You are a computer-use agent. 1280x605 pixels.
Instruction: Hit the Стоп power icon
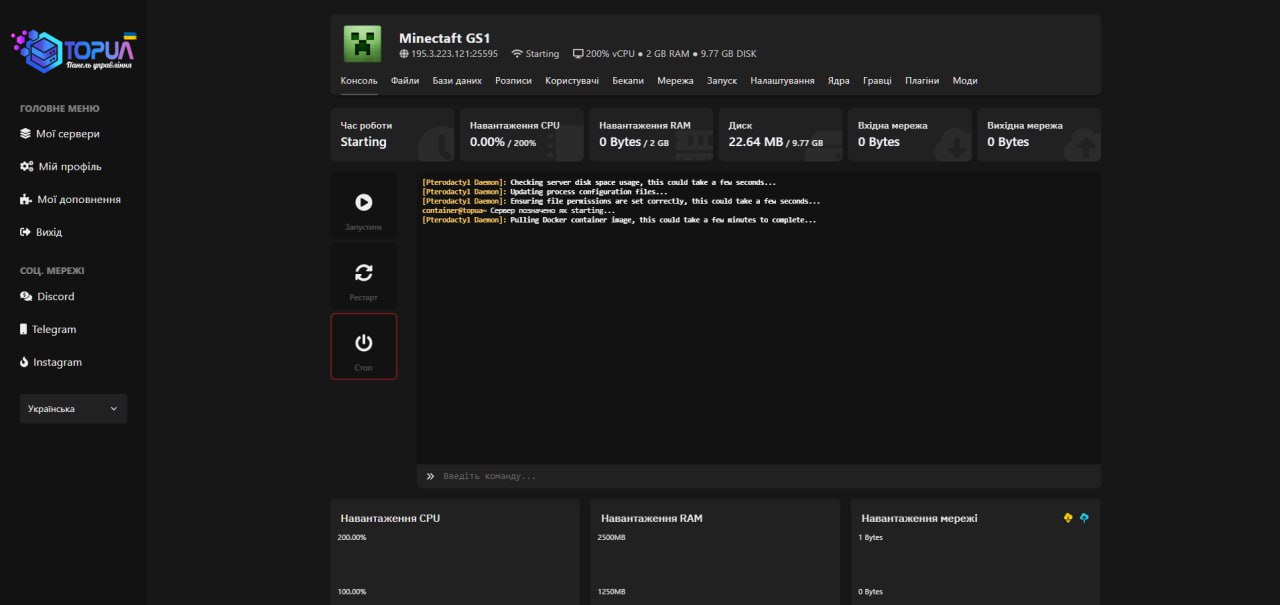point(363,343)
